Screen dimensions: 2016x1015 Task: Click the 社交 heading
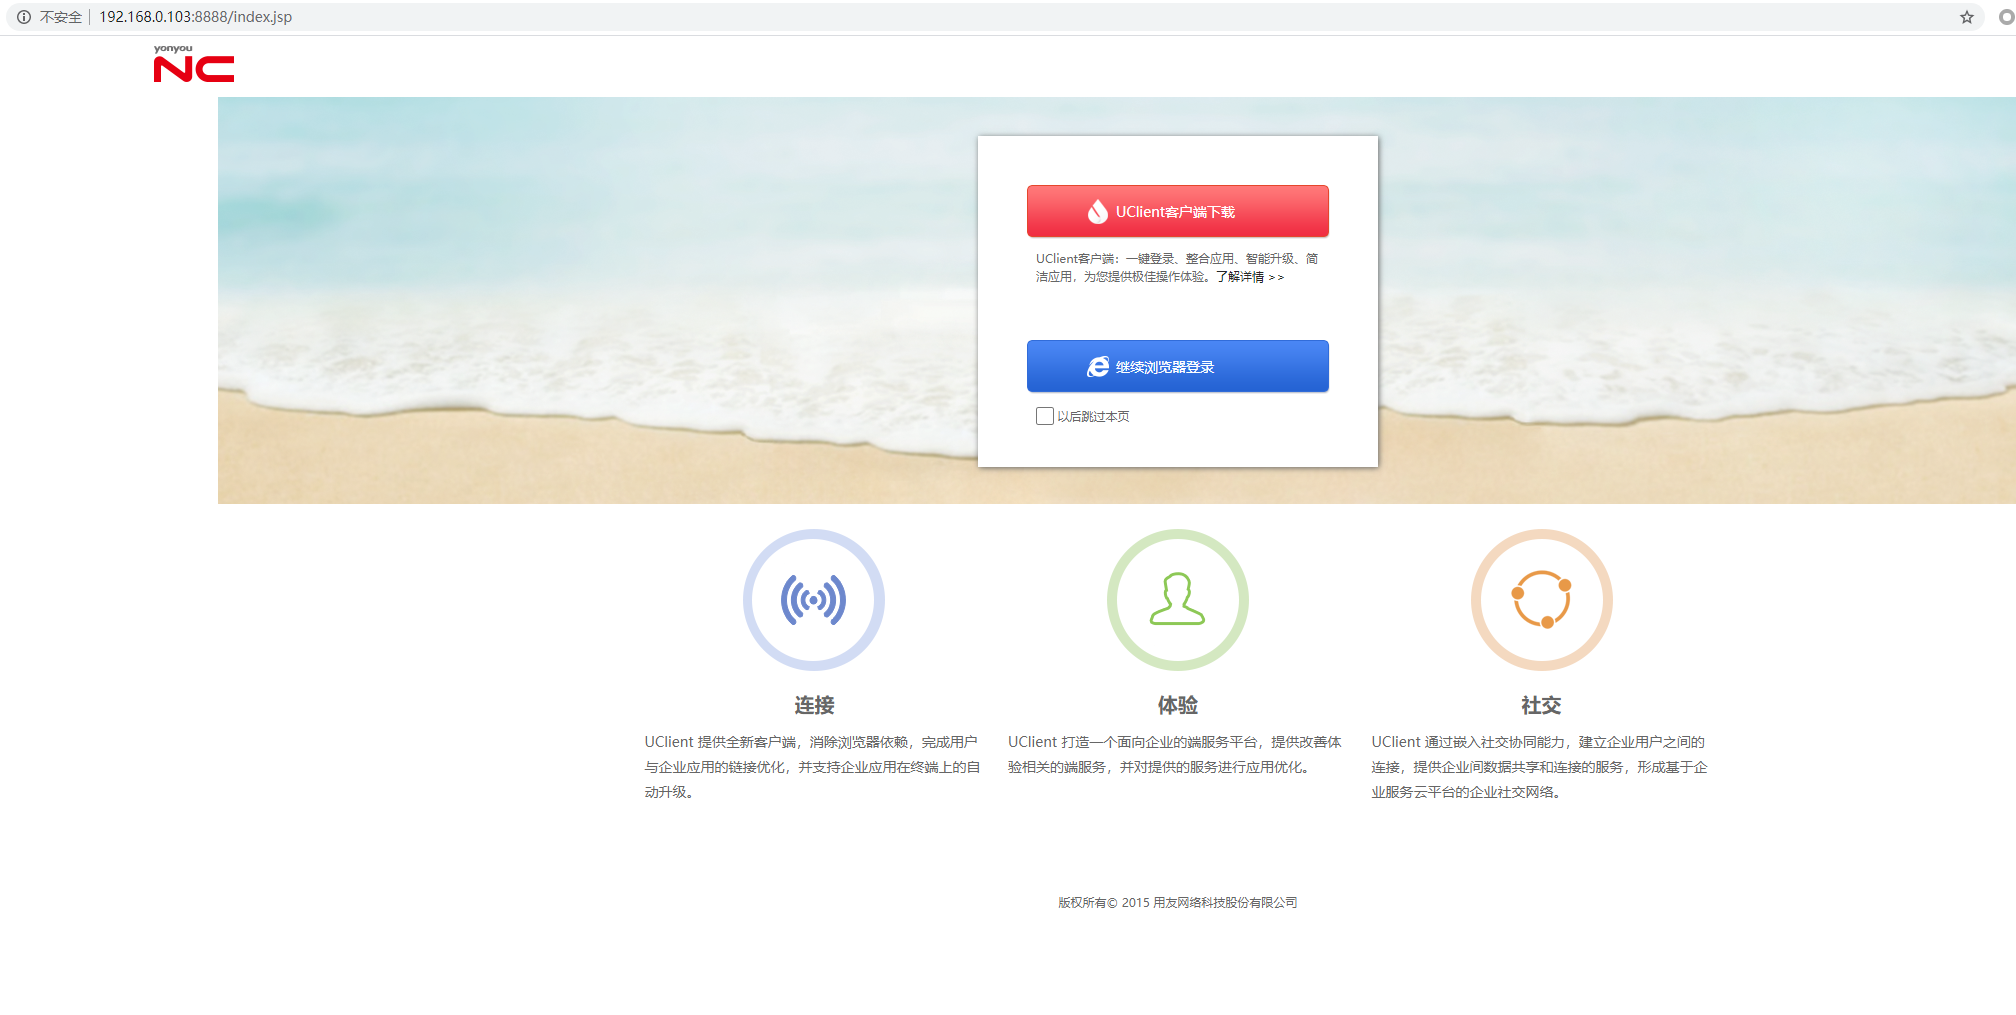pyautogui.click(x=1541, y=705)
